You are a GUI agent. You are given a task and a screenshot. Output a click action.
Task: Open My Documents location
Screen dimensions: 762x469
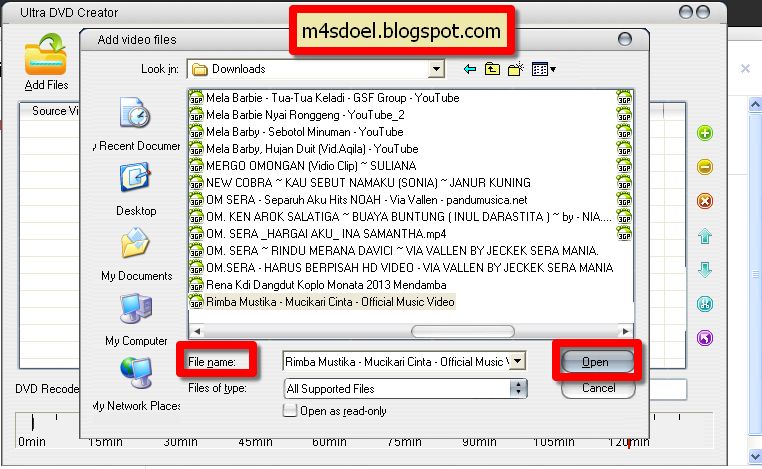click(136, 255)
